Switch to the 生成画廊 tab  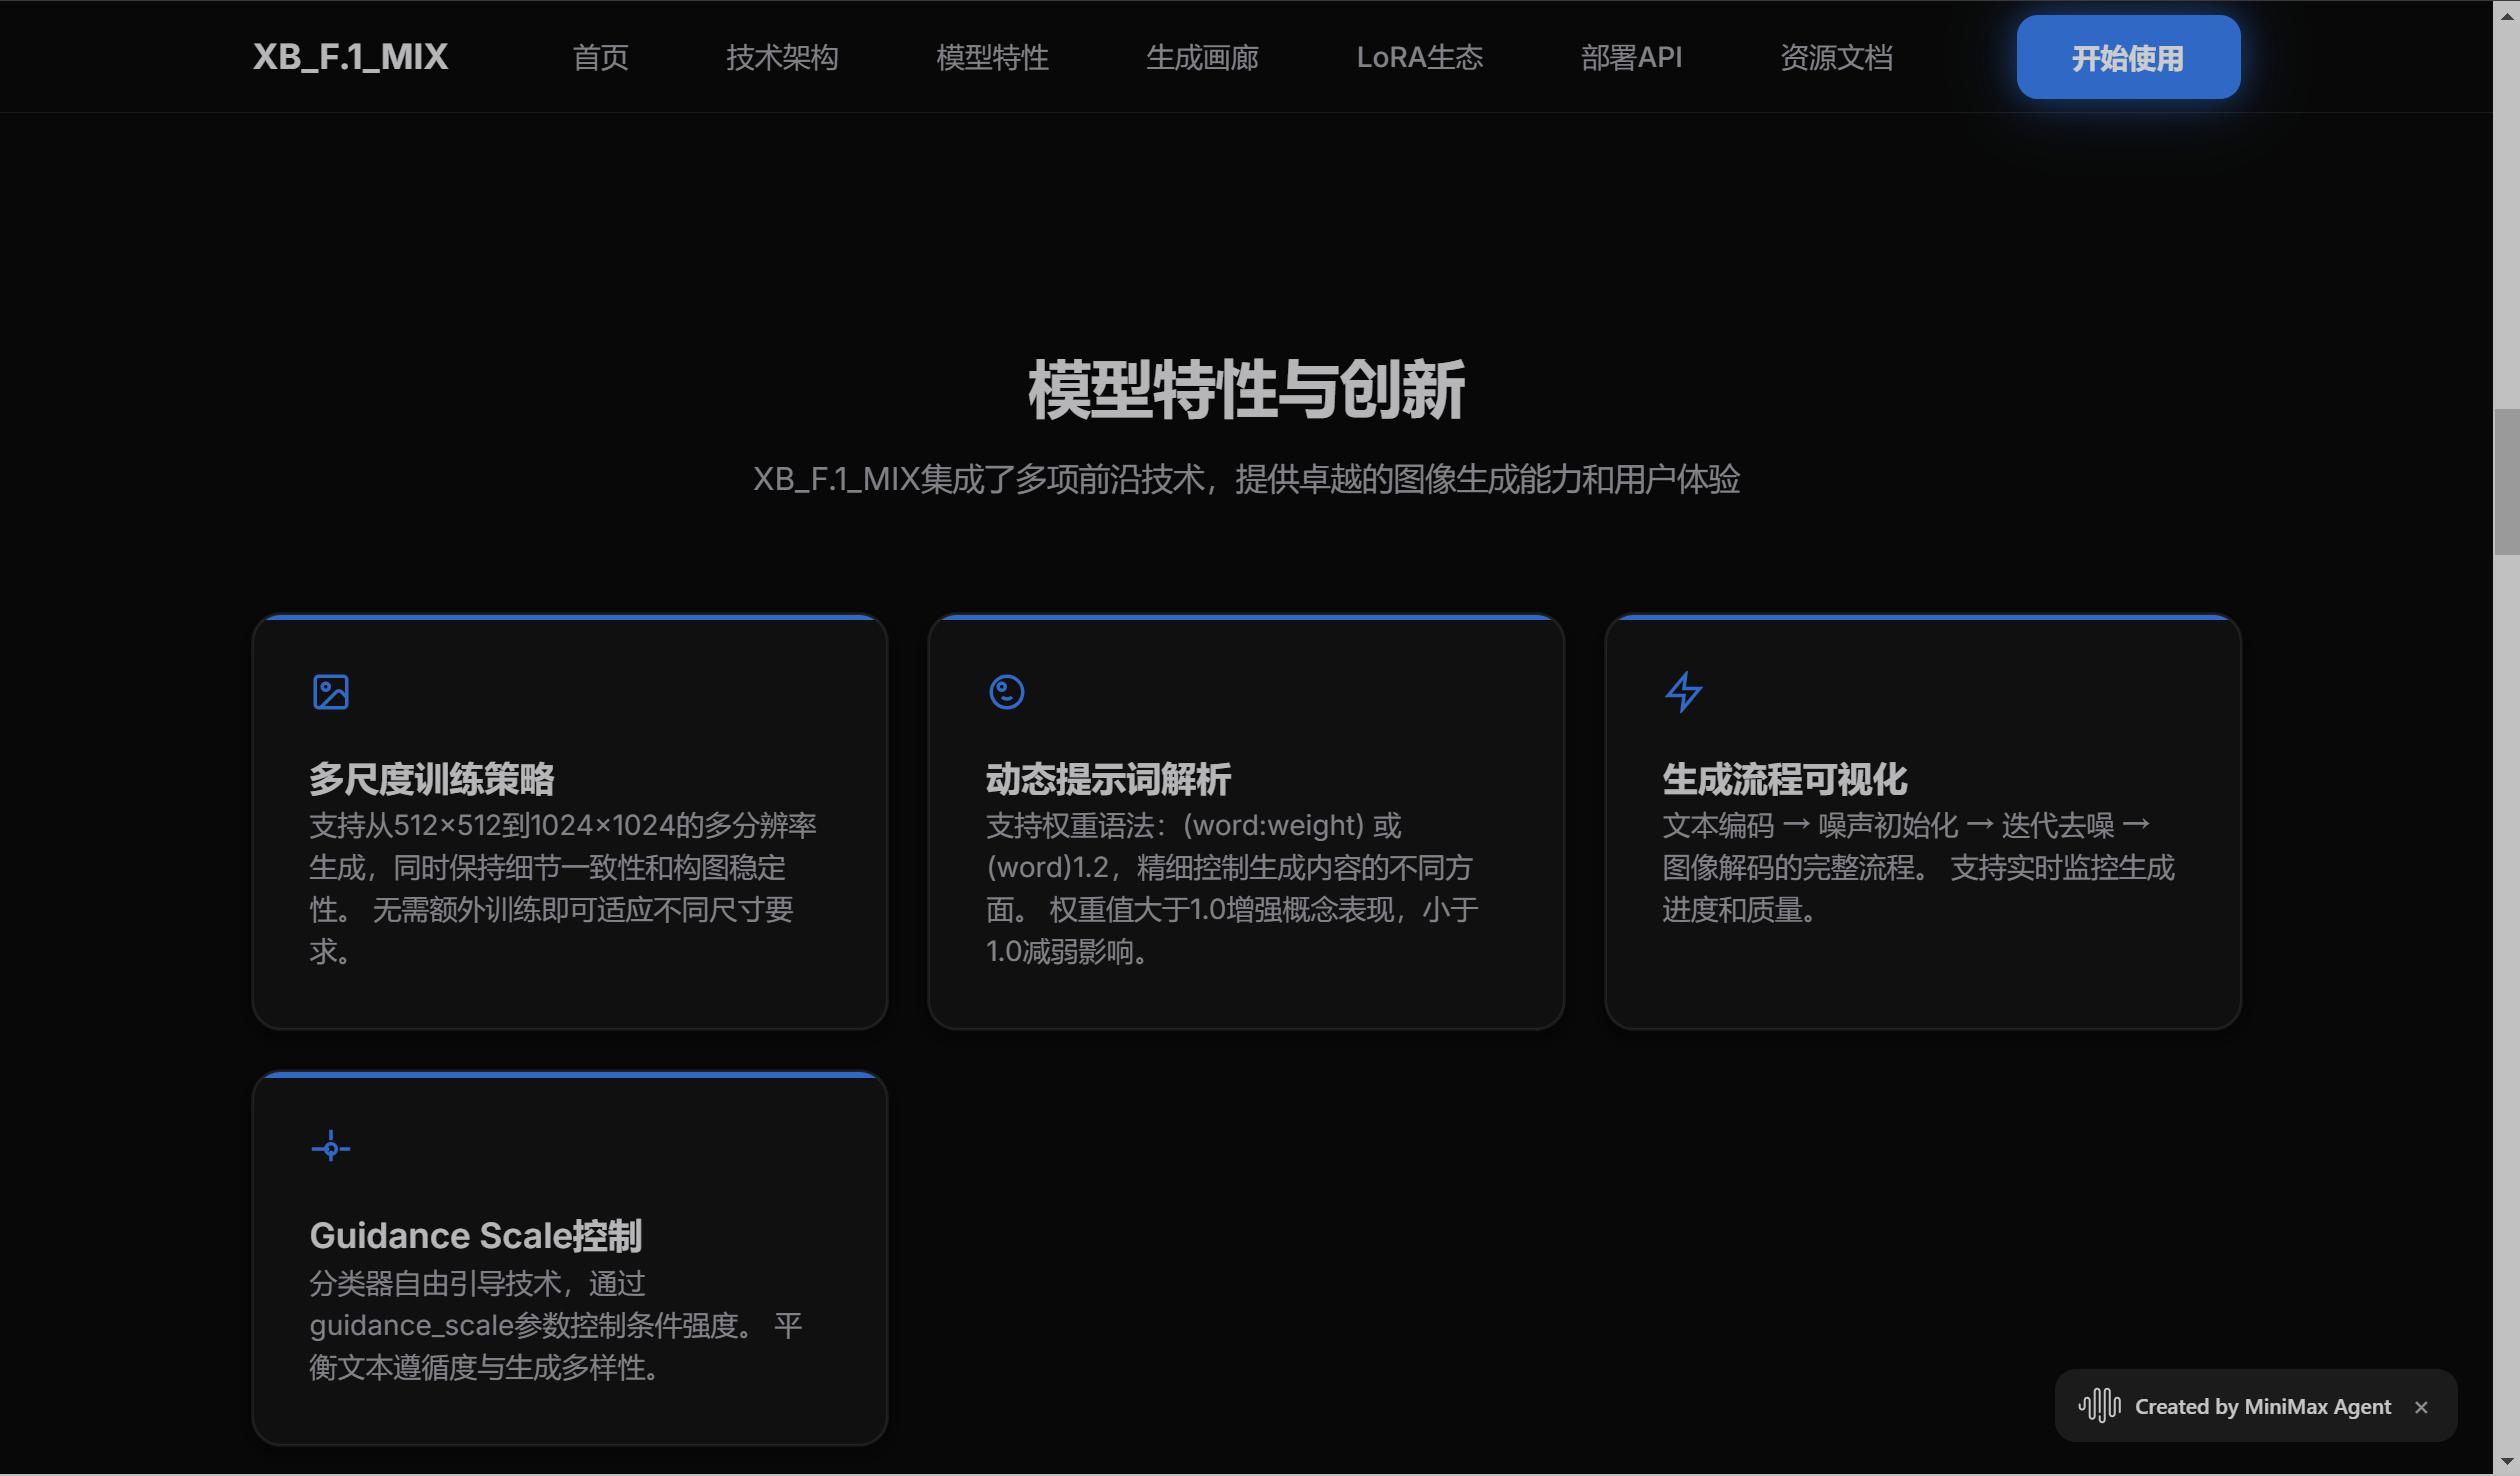click(x=1202, y=57)
